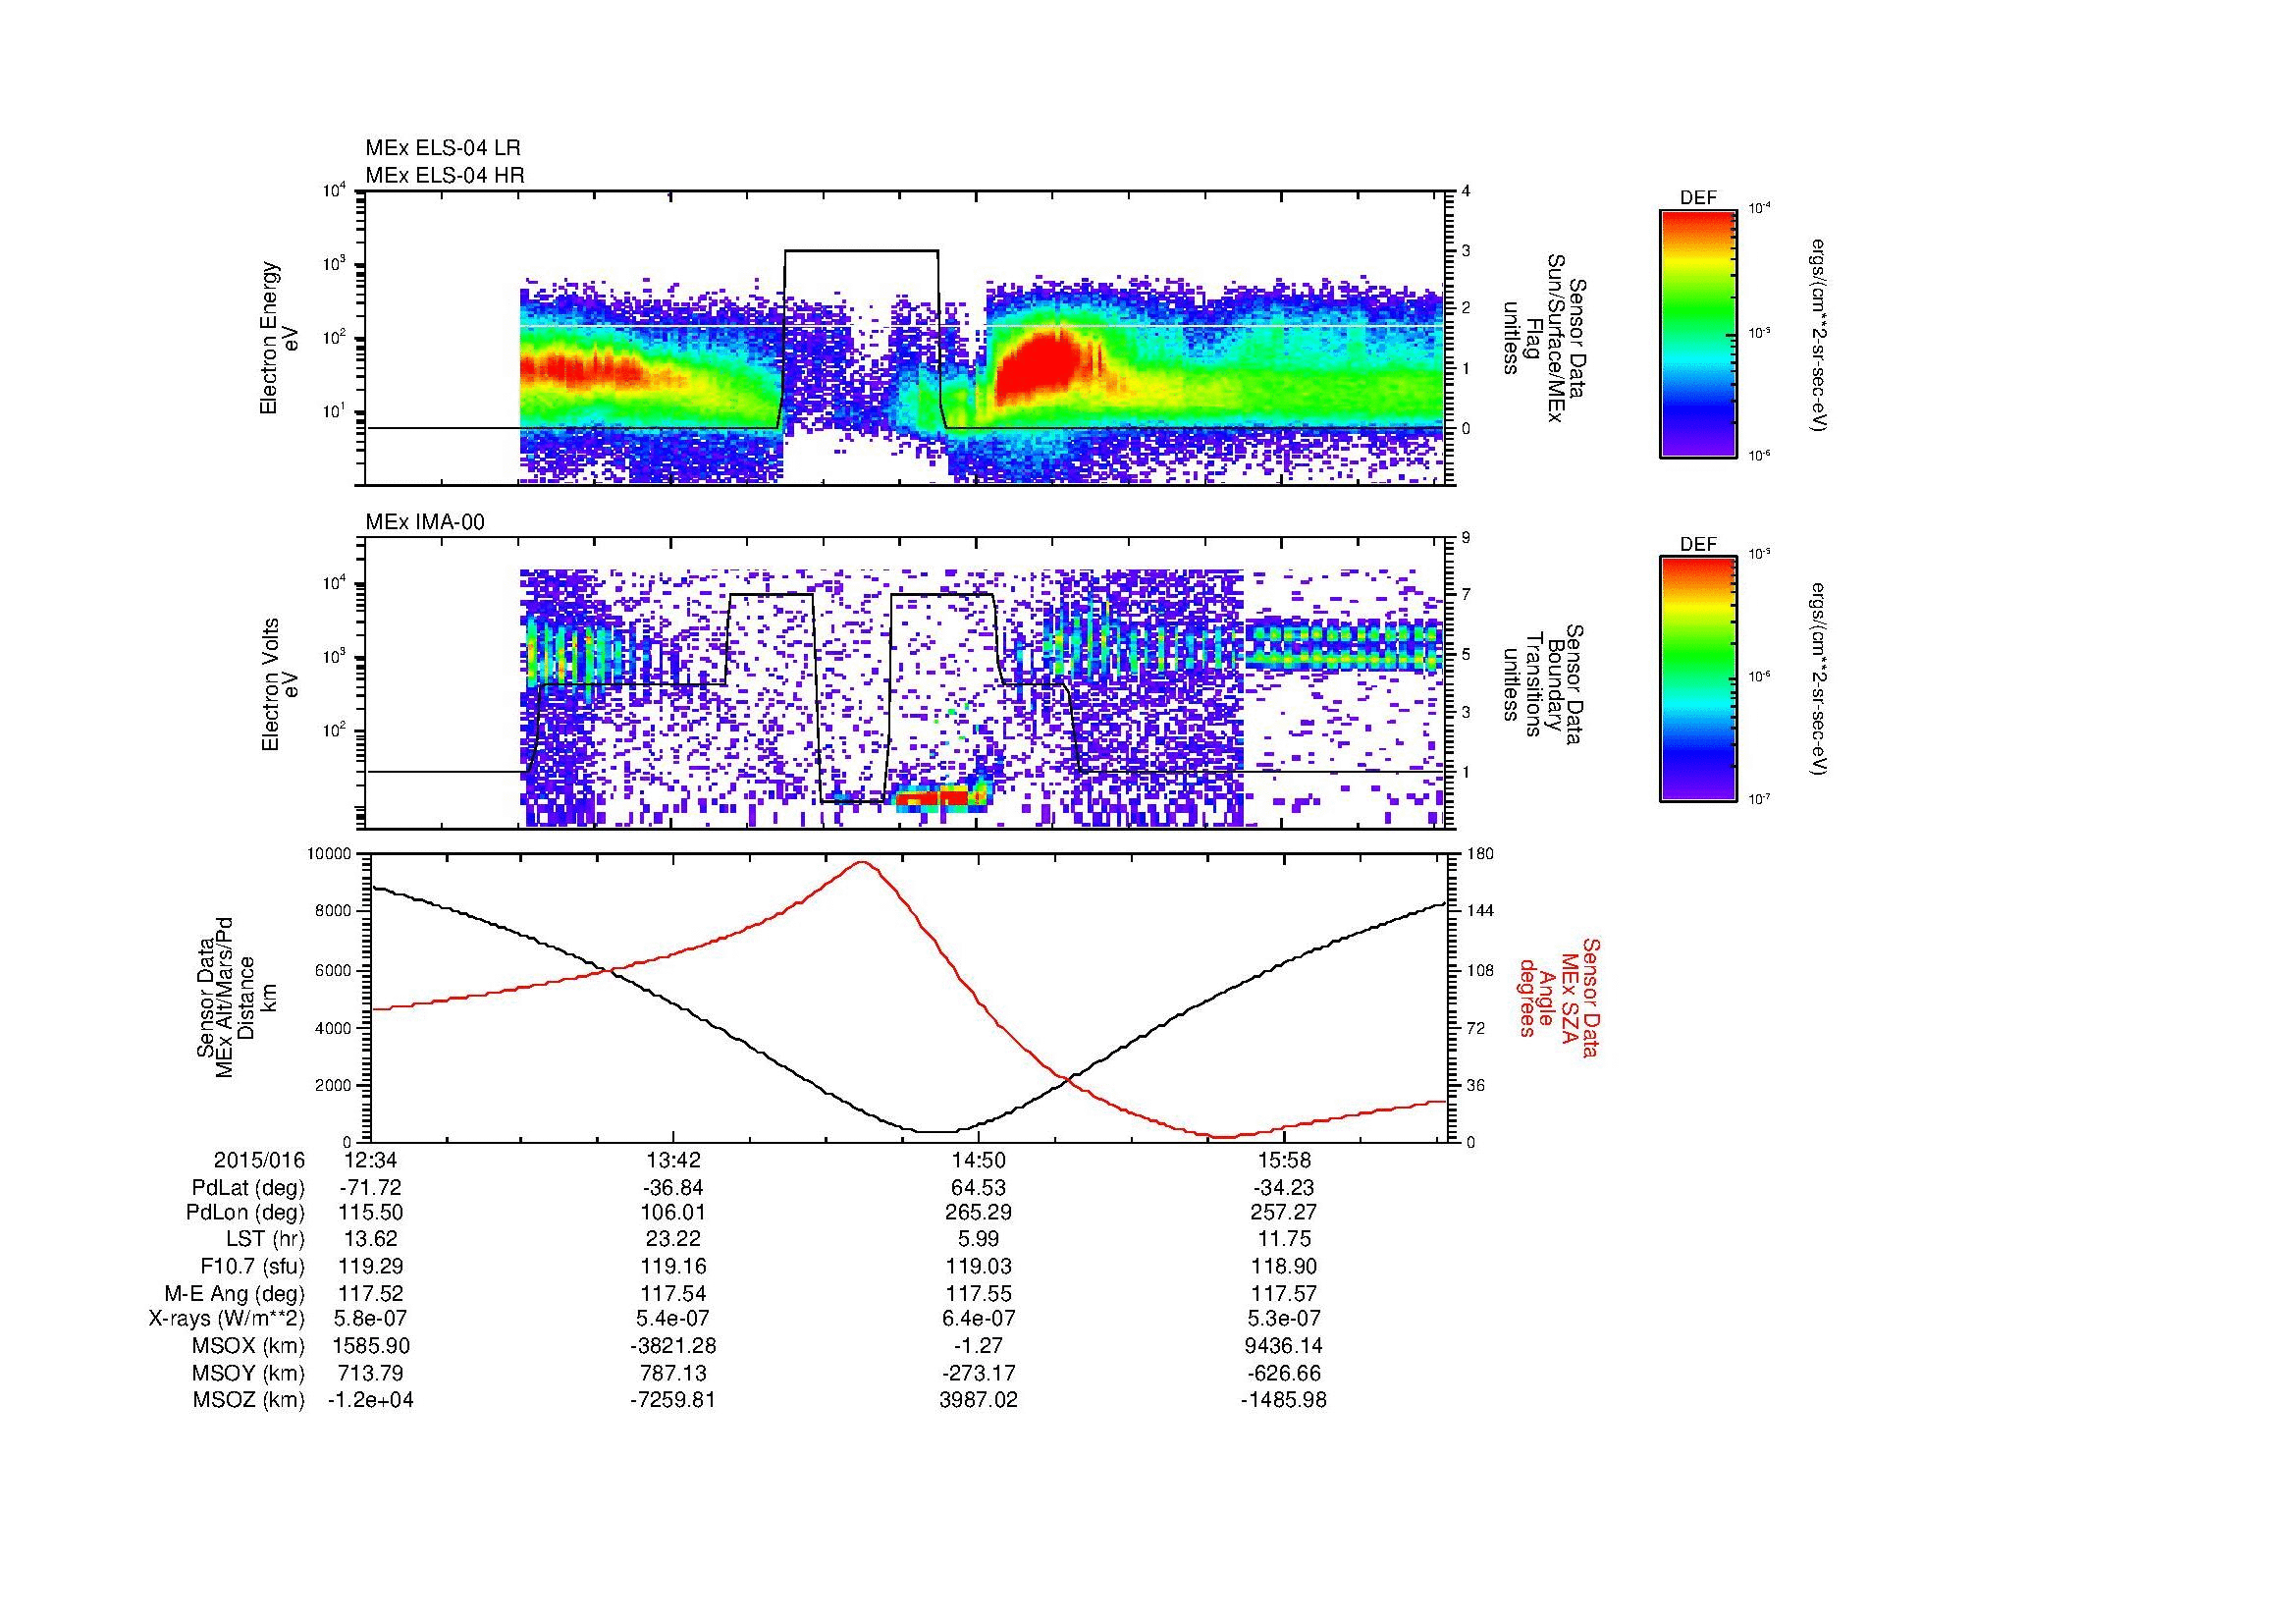This screenshot has width=2296, height=1623.
Task: Click the 'X-rays (W/m**2)' row label
Action: (226, 1319)
